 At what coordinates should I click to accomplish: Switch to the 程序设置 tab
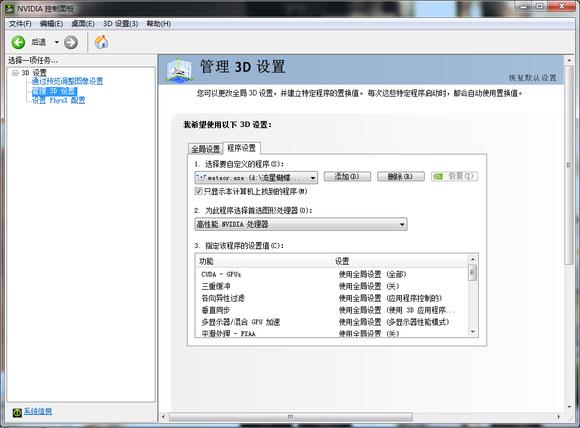242,148
